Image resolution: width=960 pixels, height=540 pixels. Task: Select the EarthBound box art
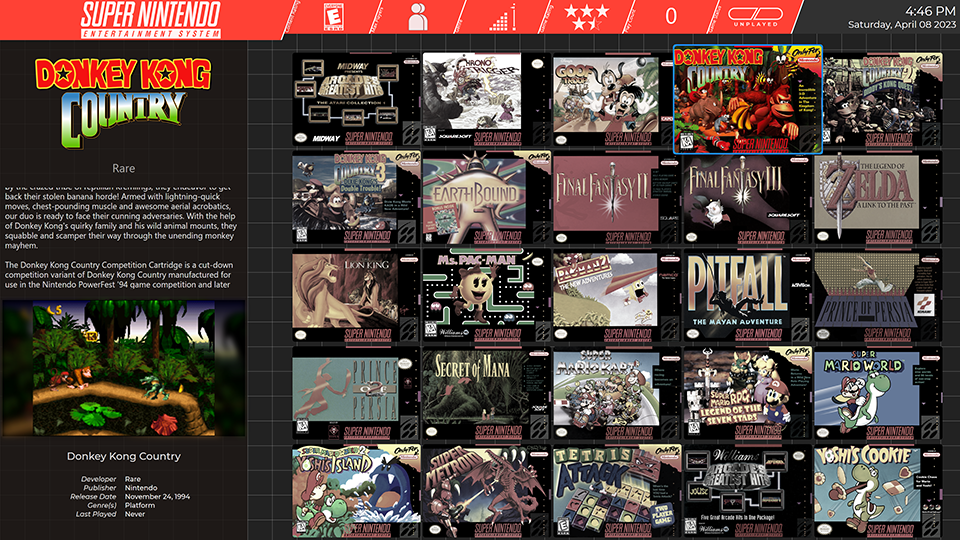pyautogui.click(x=486, y=197)
